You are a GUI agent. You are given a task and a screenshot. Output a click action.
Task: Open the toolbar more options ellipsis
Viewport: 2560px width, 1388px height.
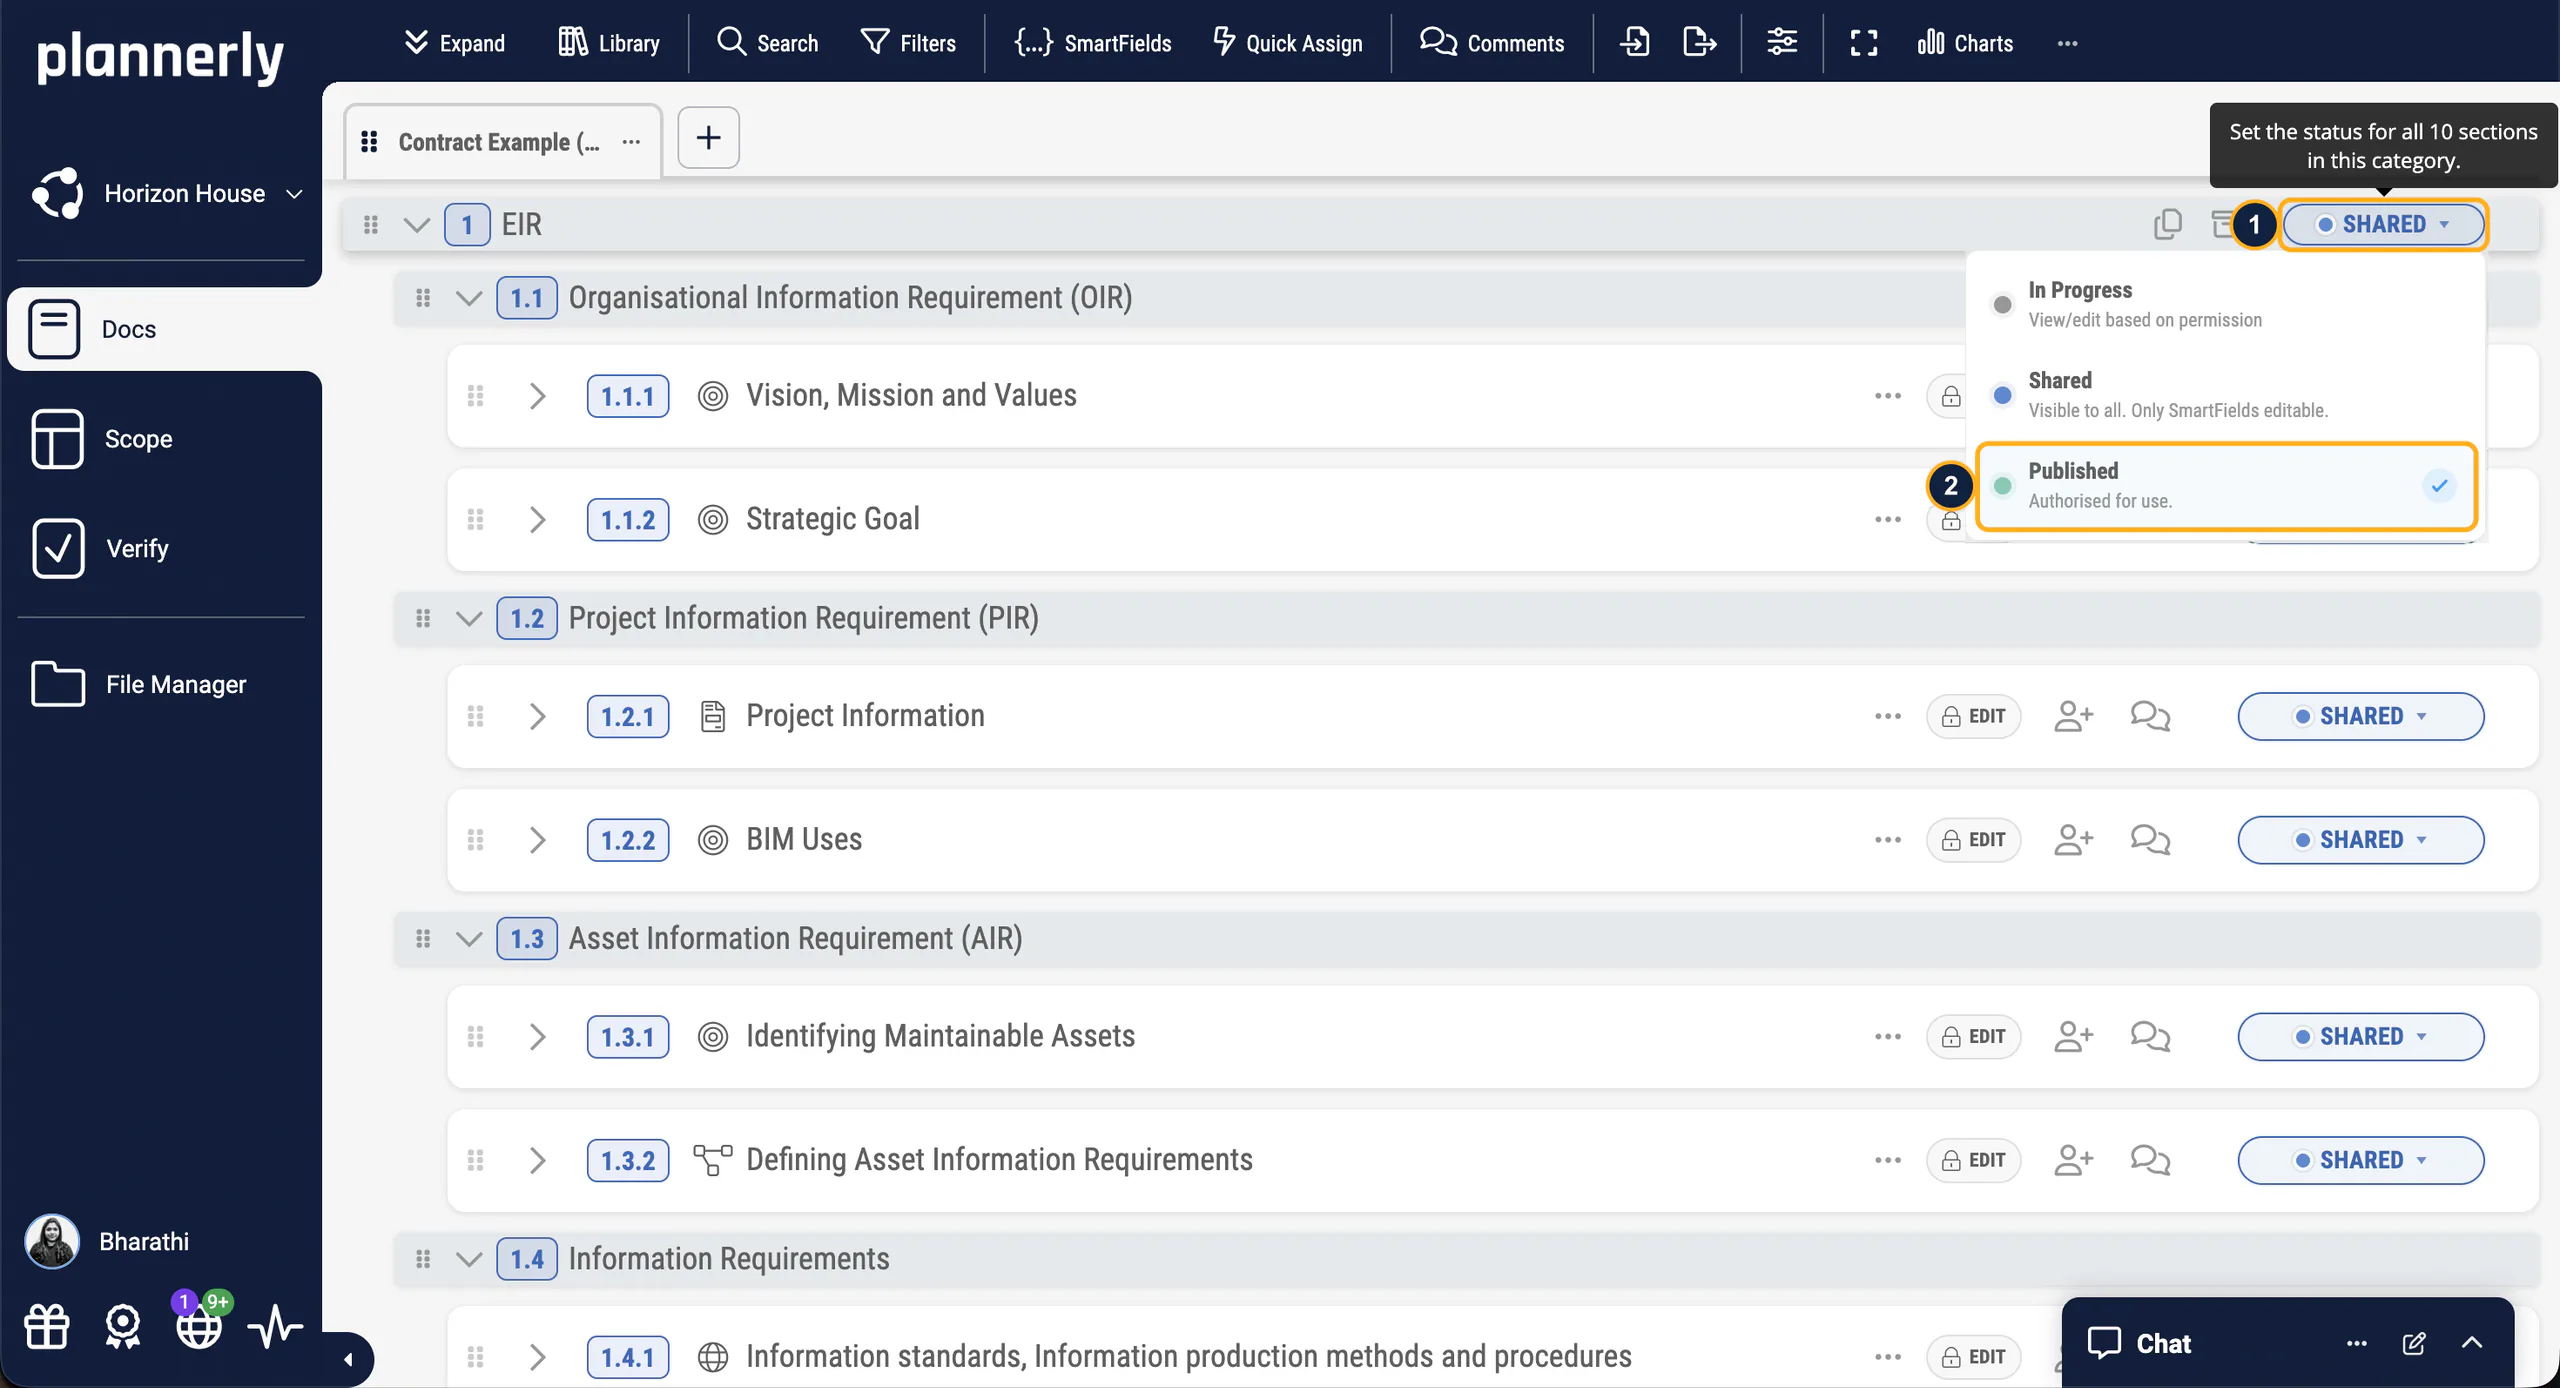[2068, 43]
